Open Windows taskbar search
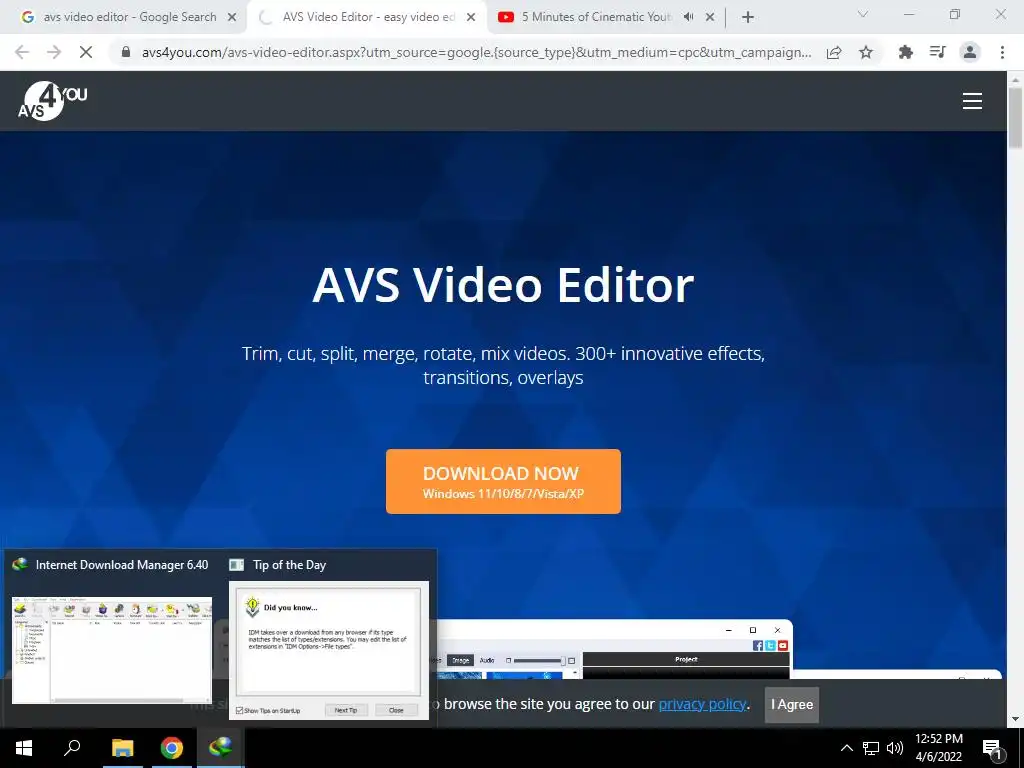1024x768 pixels. [72, 748]
